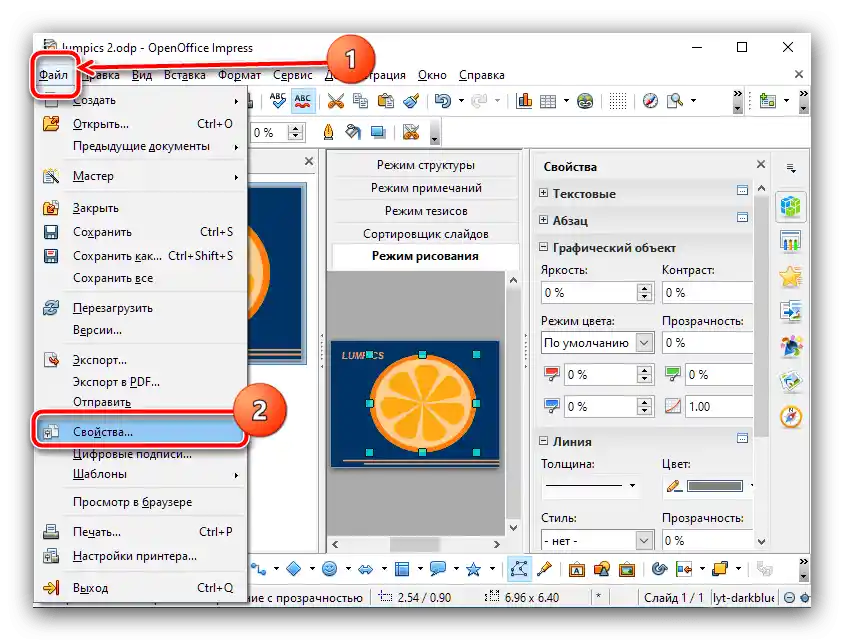844x641 pixels.
Task: Open the Шаблоны submenu
Action: point(140,474)
